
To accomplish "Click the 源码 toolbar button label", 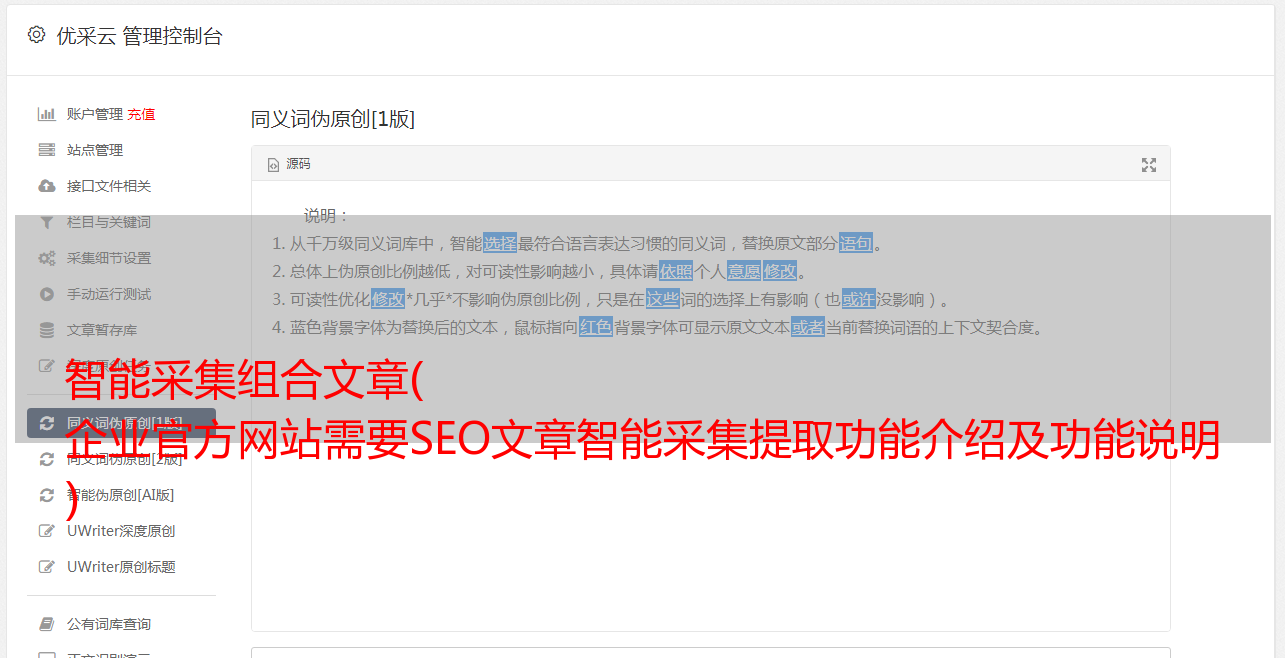I will 298,164.
